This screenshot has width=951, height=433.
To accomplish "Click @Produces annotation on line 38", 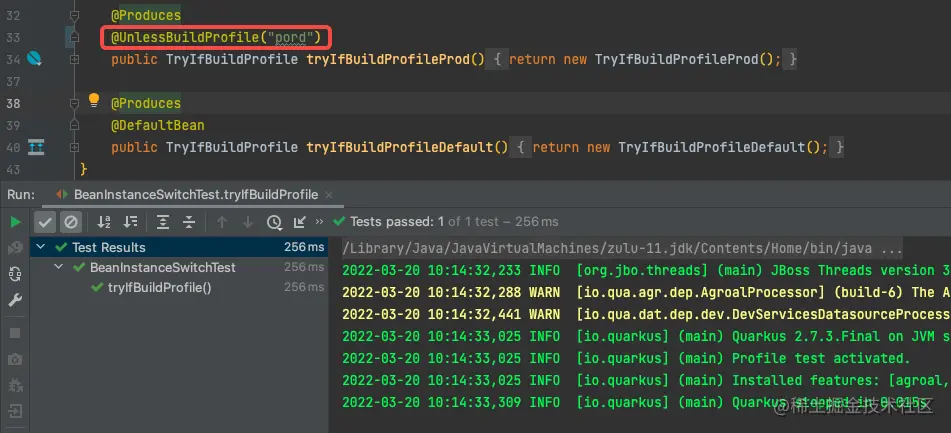I will (146, 104).
